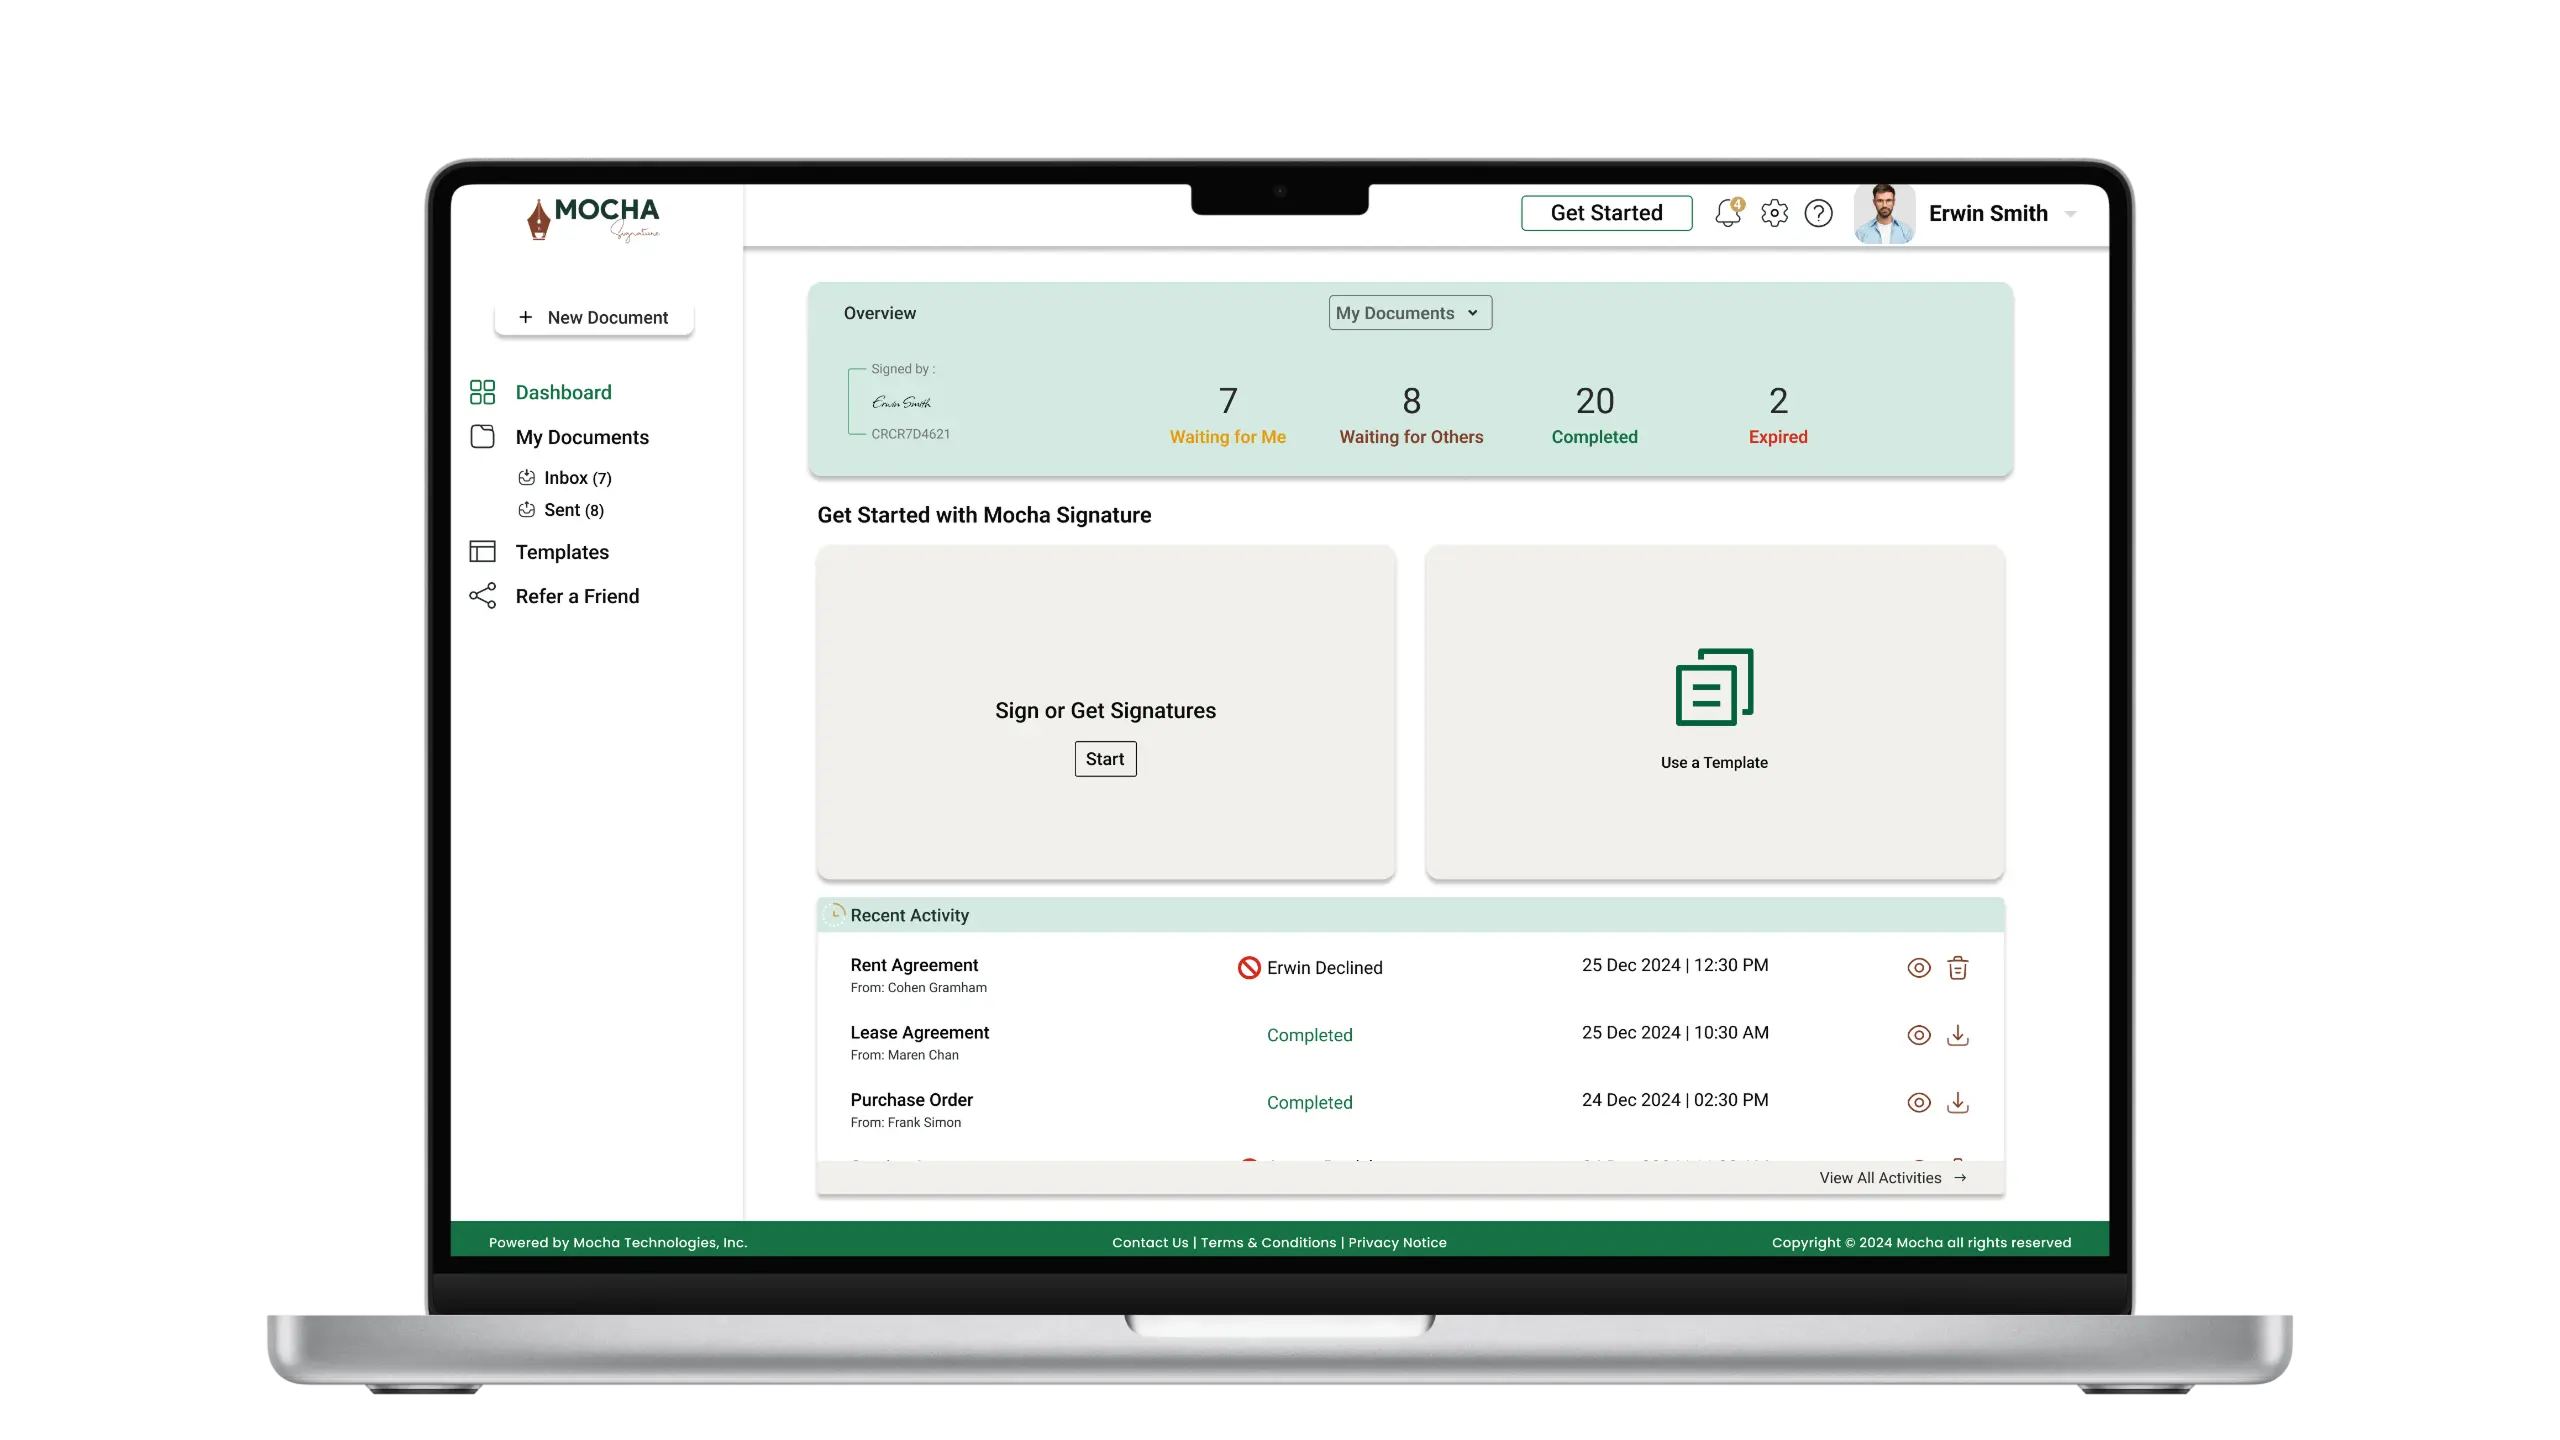Open the My Documents overview dropdown
The image size is (2560, 1440).
click(1409, 313)
